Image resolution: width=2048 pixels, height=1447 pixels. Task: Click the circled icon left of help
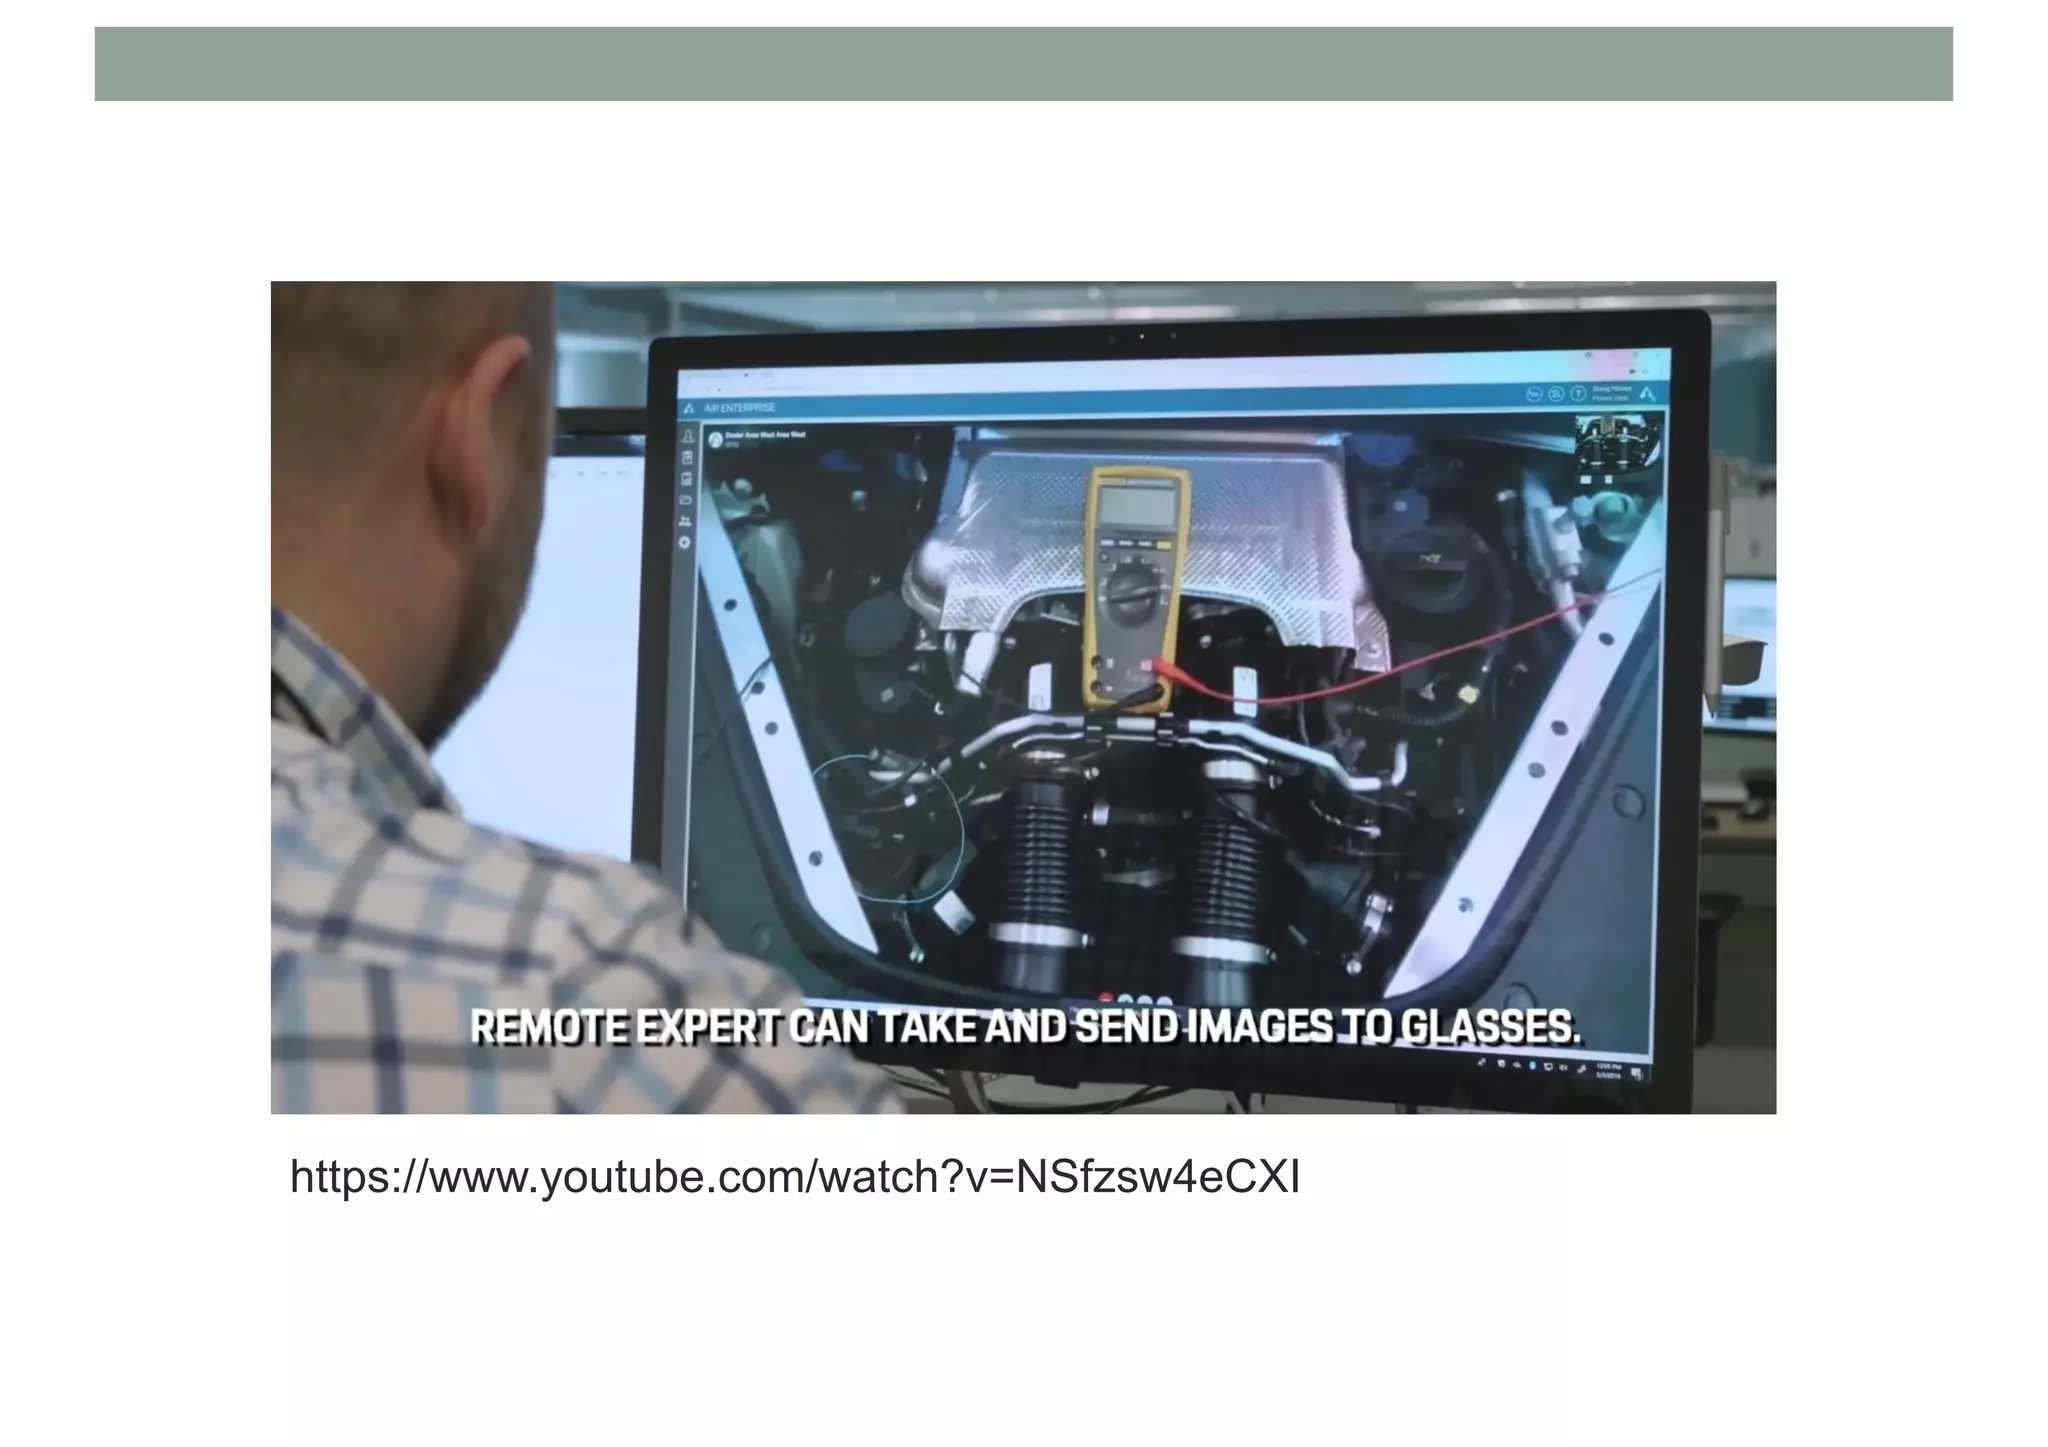coord(1557,394)
